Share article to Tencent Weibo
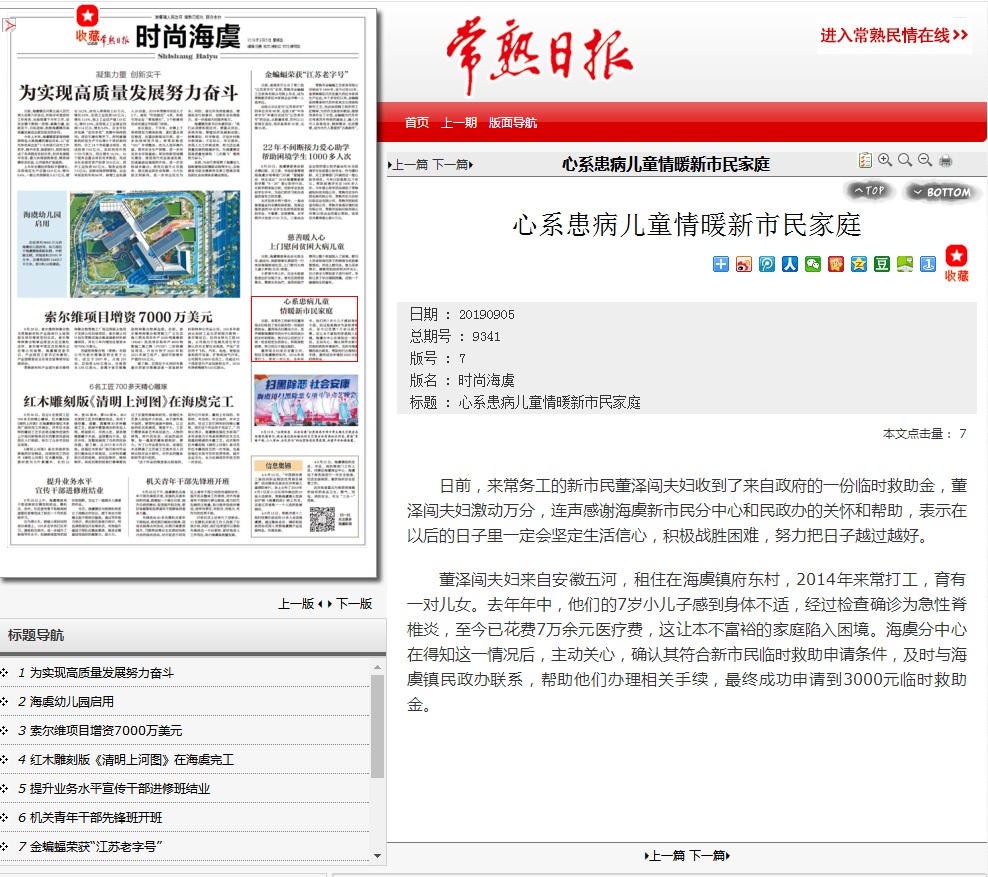Screen dimensions: 988x877 (x=767, y=264)
